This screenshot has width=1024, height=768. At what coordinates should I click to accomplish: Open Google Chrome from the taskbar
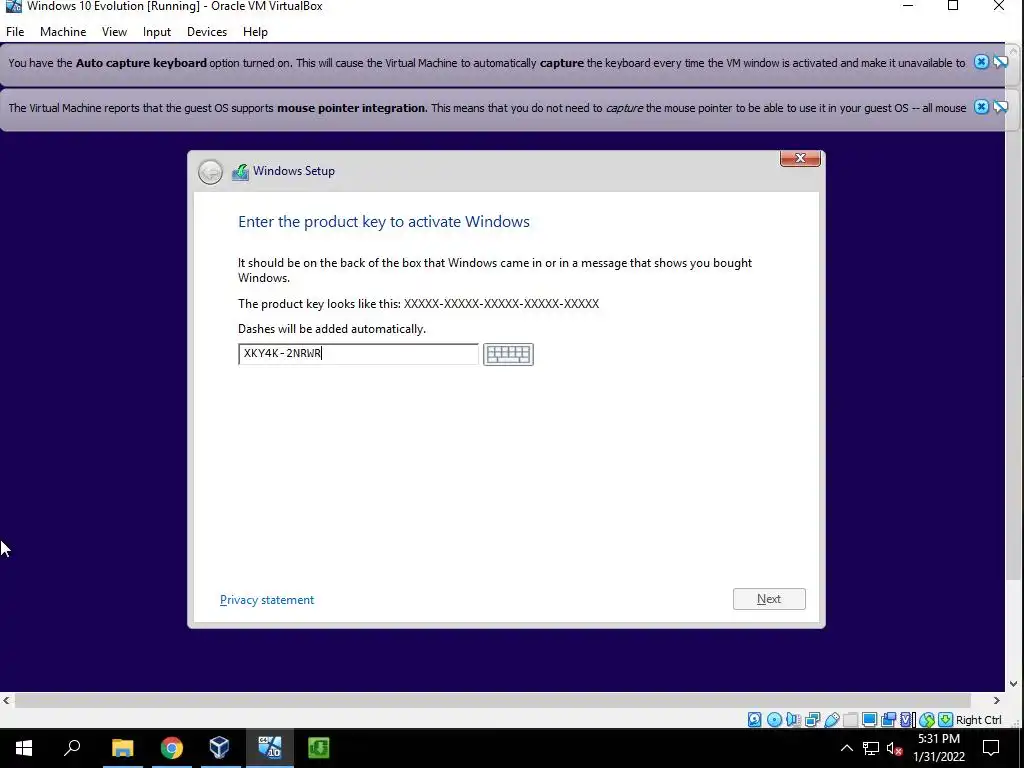(x=171, y=748)
